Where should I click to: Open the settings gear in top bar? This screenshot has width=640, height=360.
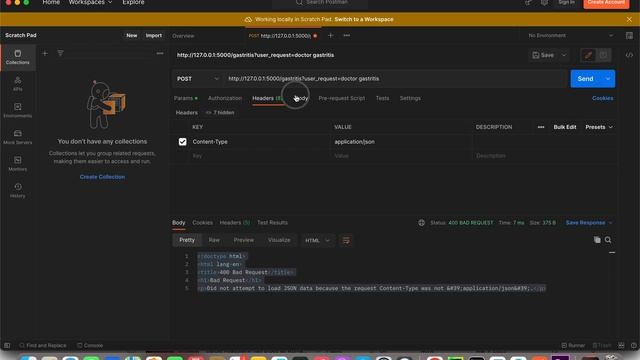coord(544,2)
